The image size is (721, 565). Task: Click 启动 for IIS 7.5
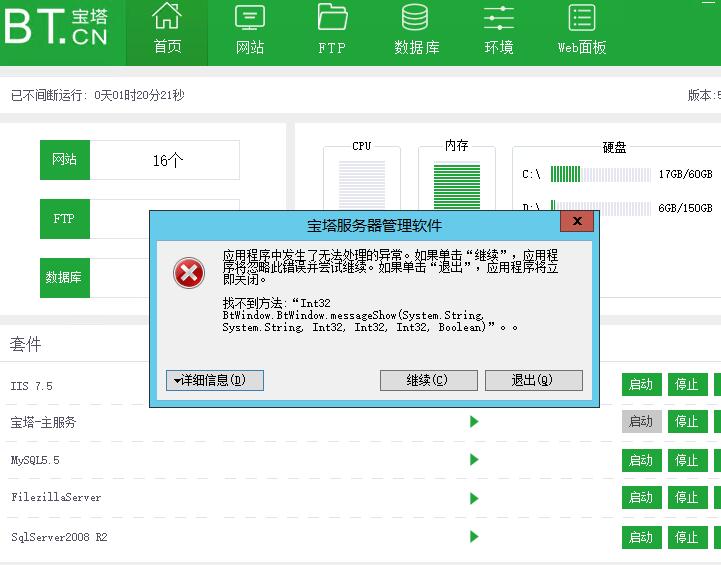[x=641, y=384]
